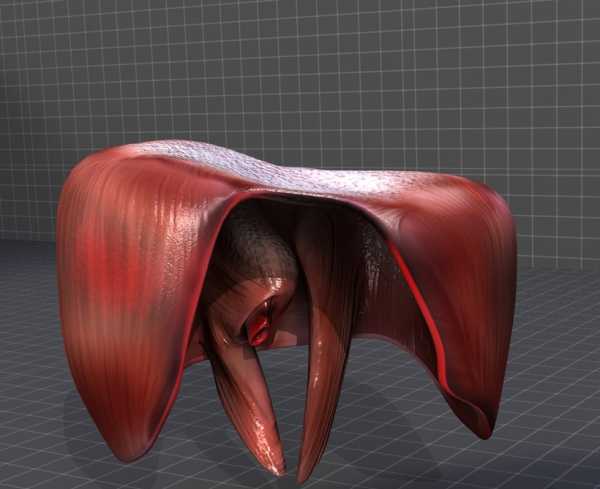The image size is (600, 489).
Task: Click the top-left corner of the back wall
Action: click(5, 5)
